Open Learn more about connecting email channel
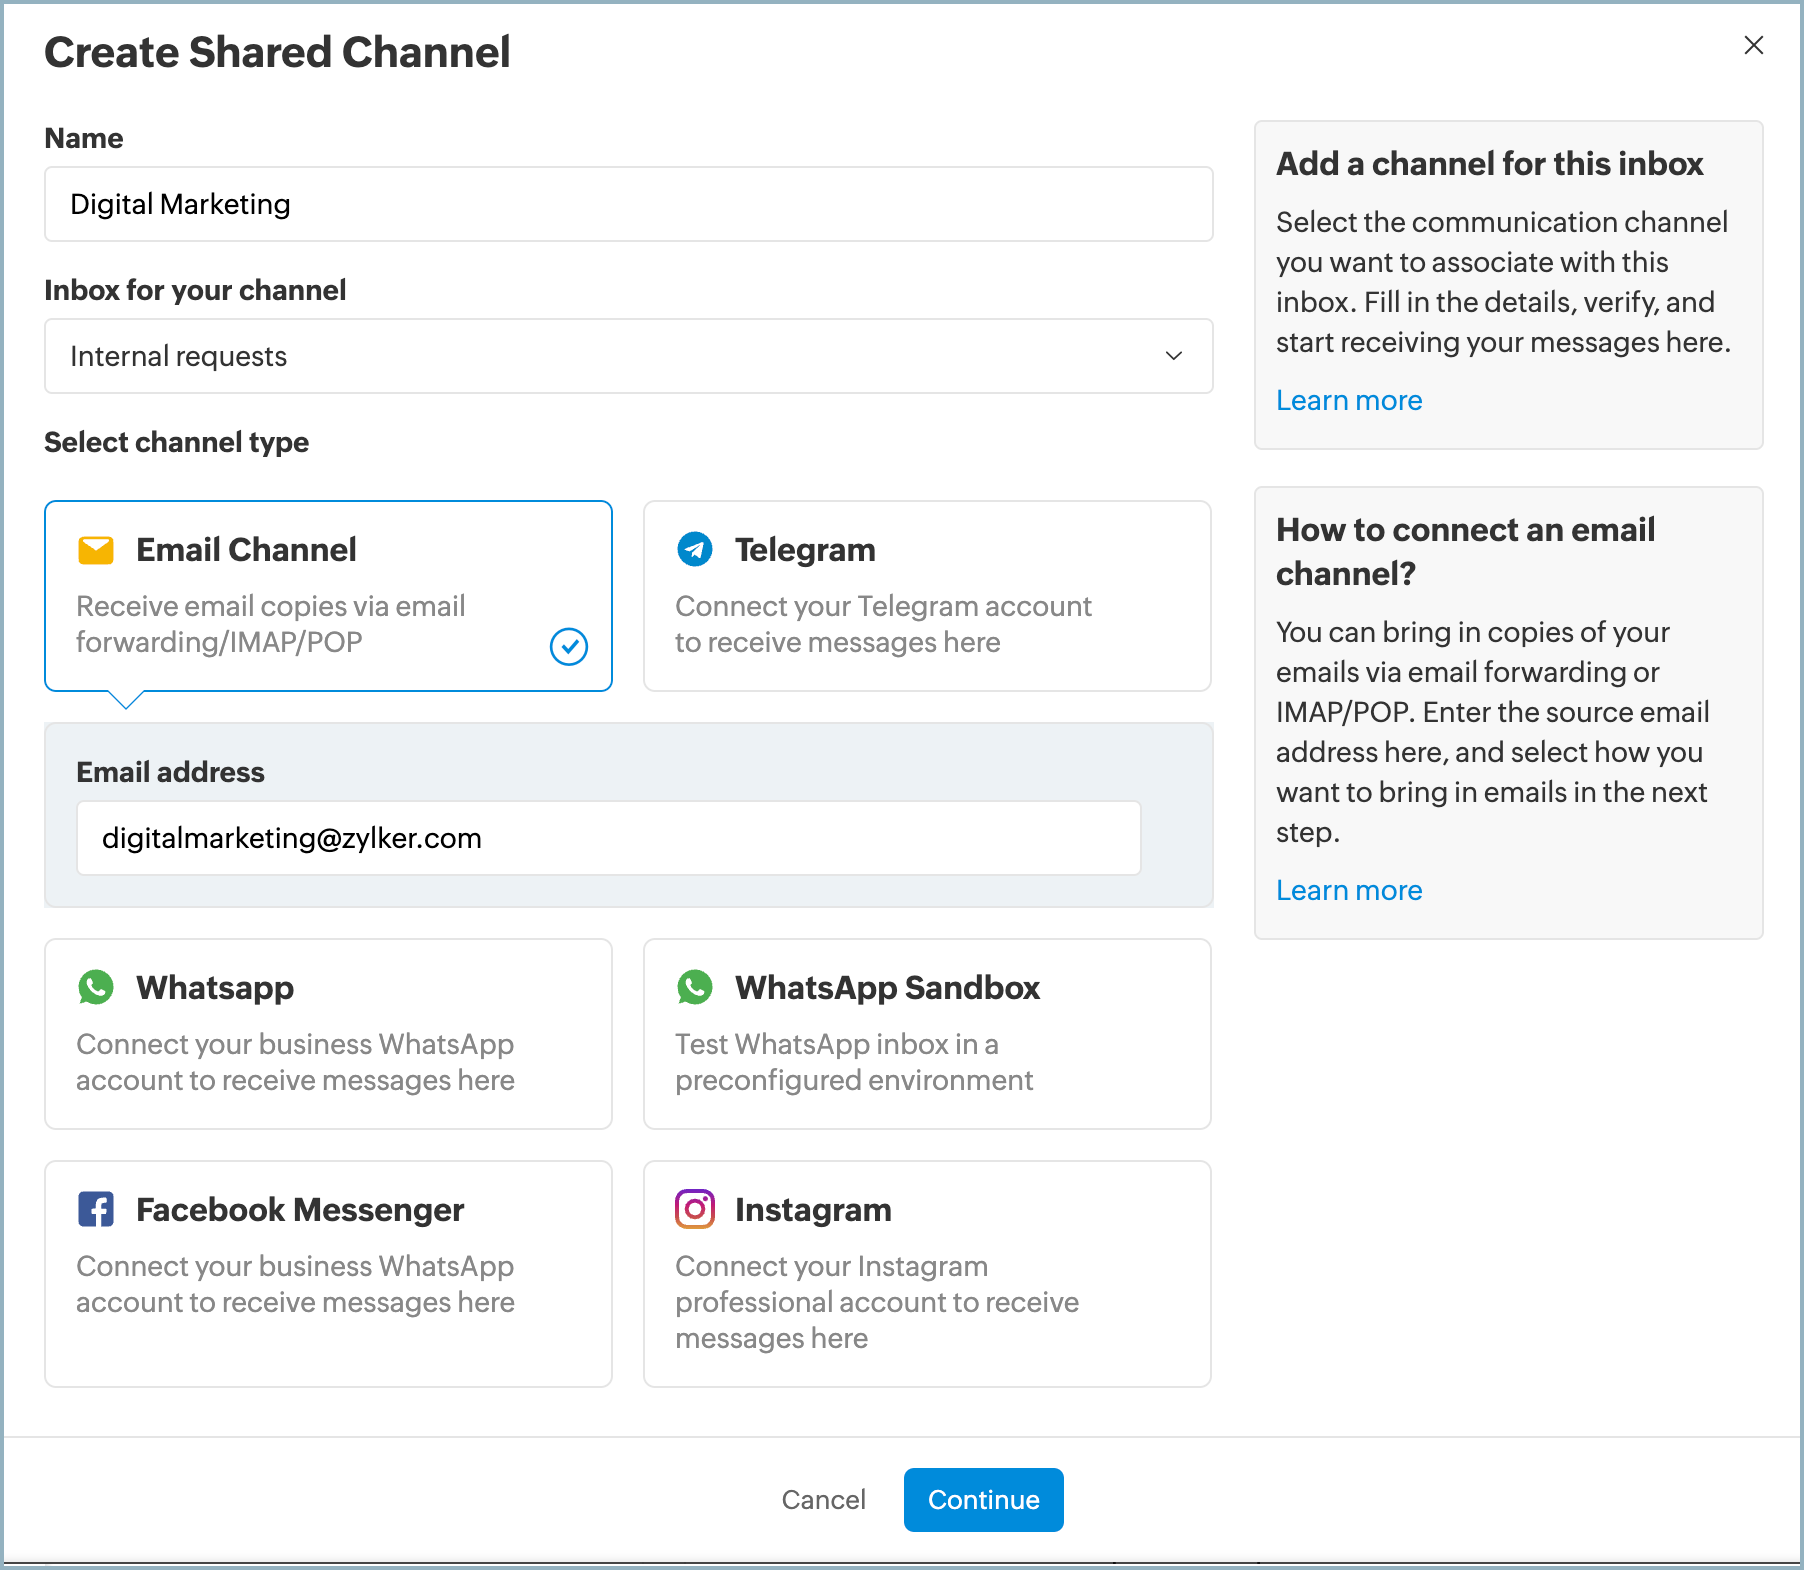1804x1570 pixels. (1348, 890)
